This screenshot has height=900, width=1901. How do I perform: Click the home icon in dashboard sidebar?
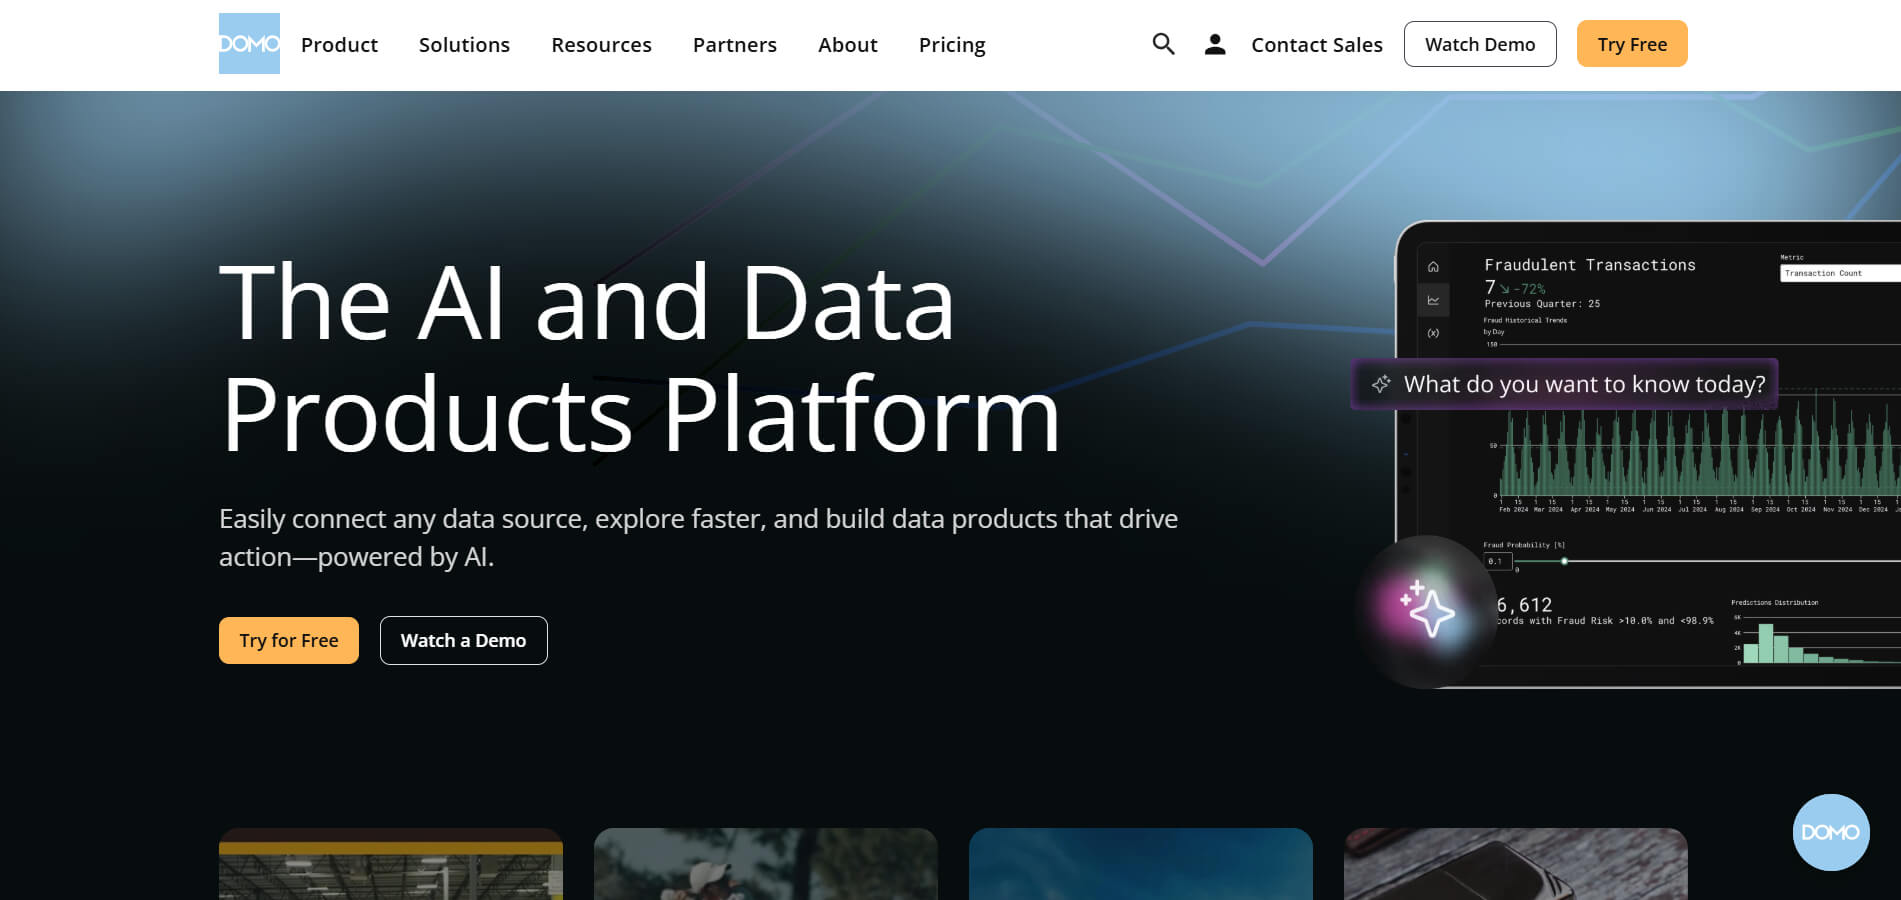1433,267
